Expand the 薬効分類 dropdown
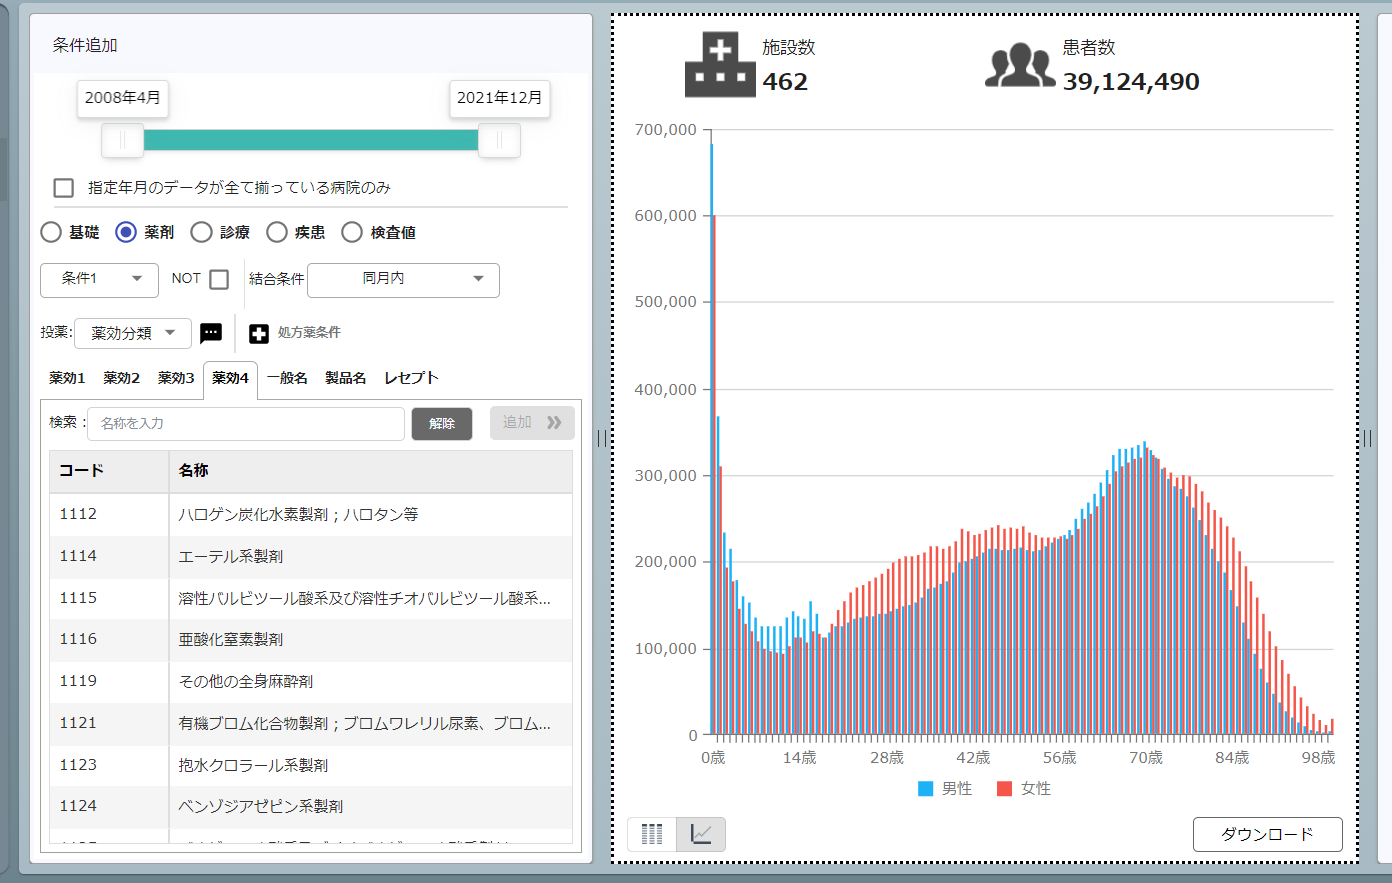 point(132,333)
